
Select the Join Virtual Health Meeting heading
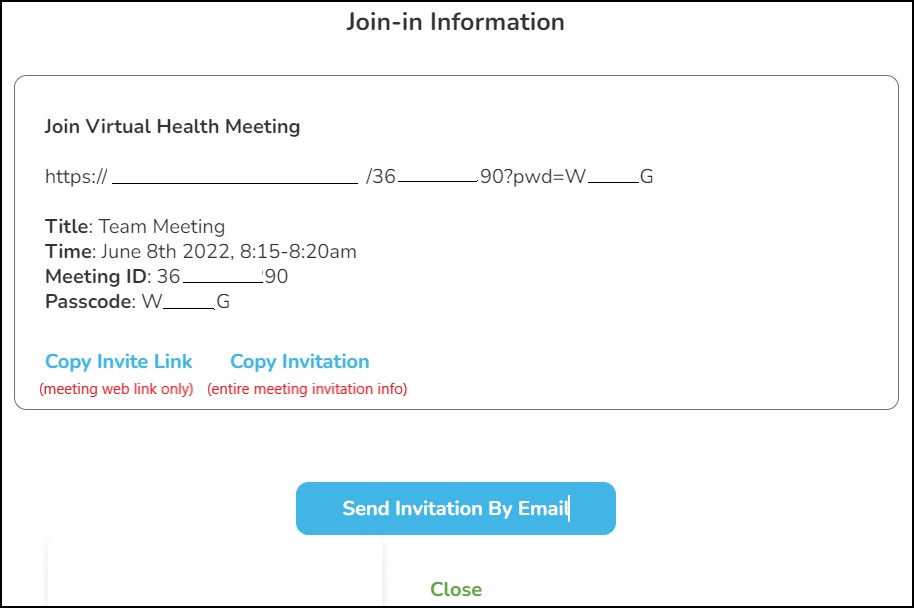172,127
